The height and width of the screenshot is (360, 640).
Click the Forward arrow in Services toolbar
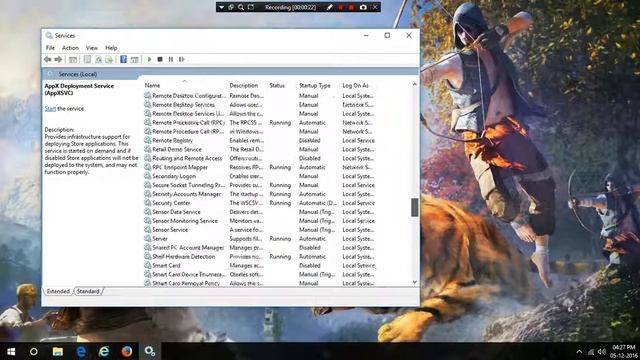tap(58, 60)
